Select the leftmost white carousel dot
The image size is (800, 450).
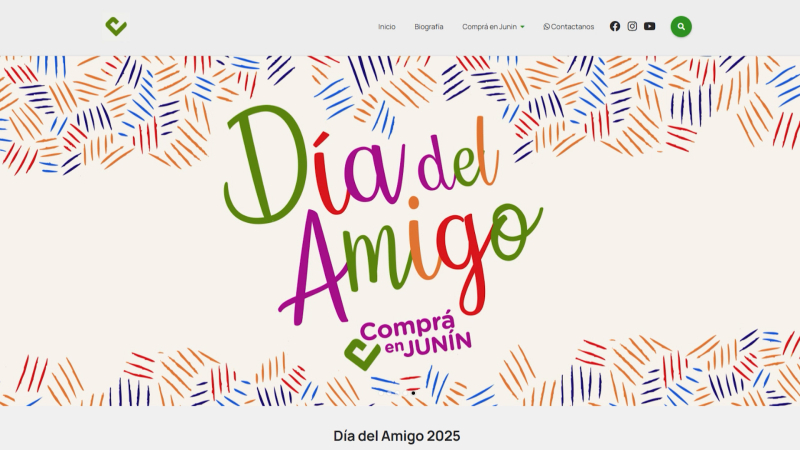pyautogui.click(x=381, y=393)
